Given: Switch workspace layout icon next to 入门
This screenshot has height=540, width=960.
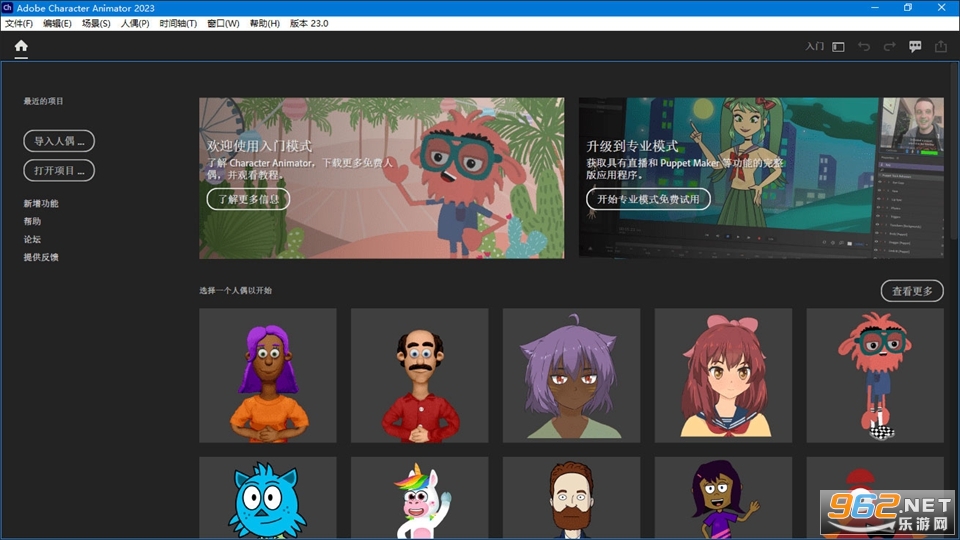Looking at the screenshot, I should point(838,47).
